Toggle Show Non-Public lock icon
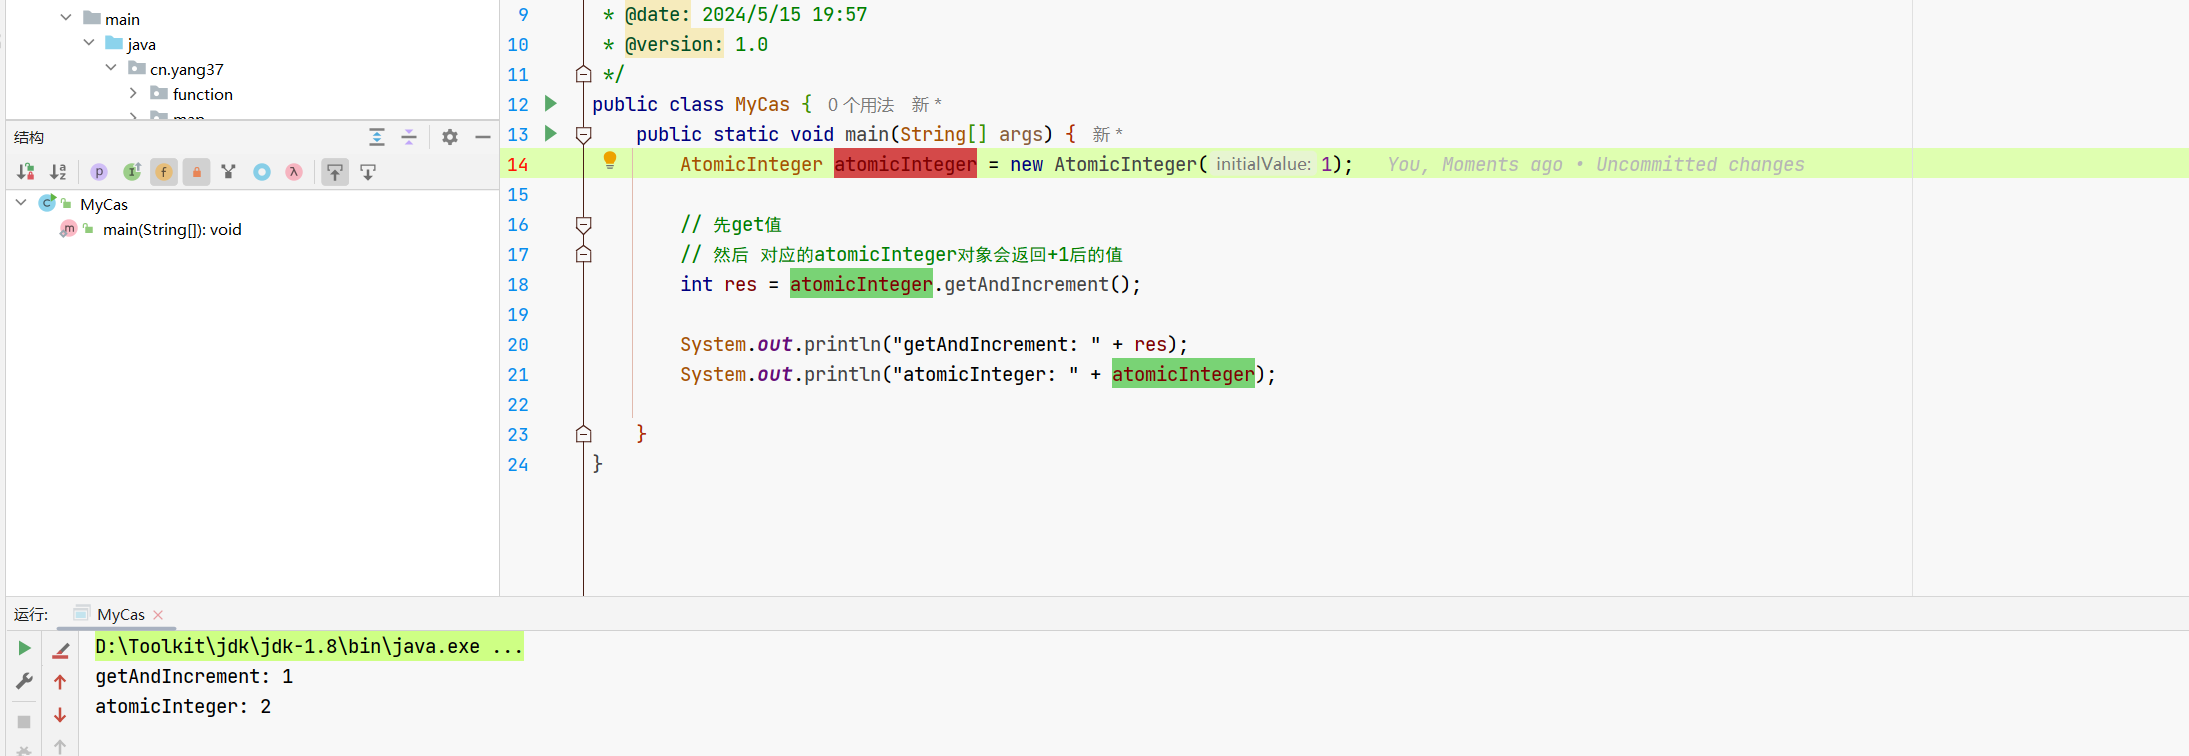 pos(197,172)
